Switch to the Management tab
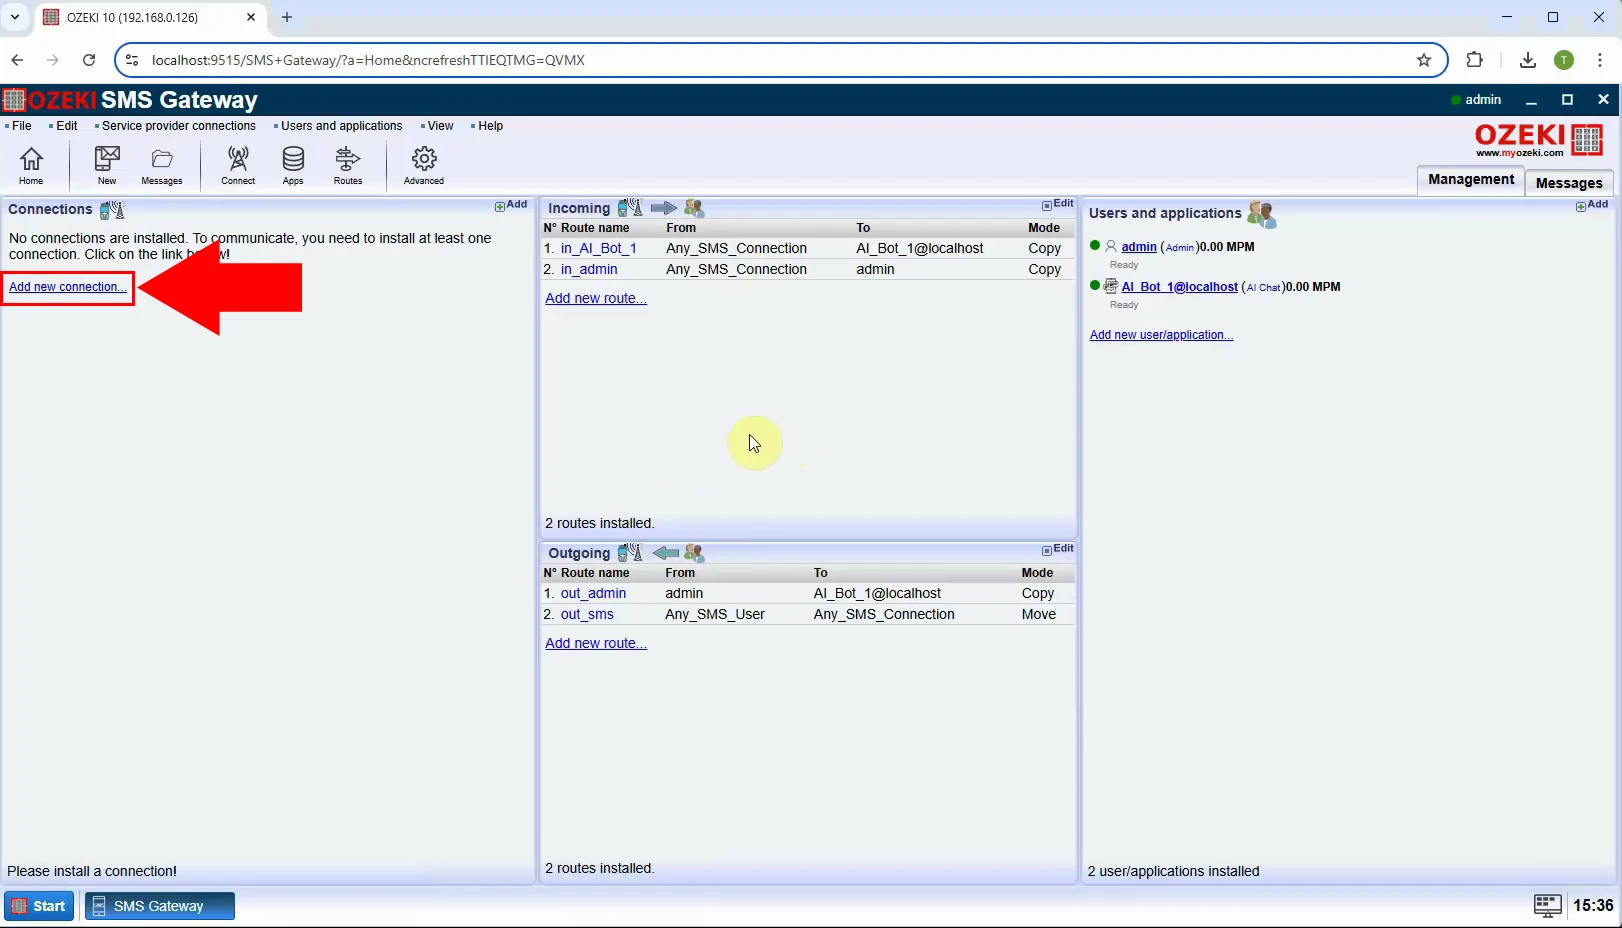1622x928 pixels. (x=1471, y=180)
